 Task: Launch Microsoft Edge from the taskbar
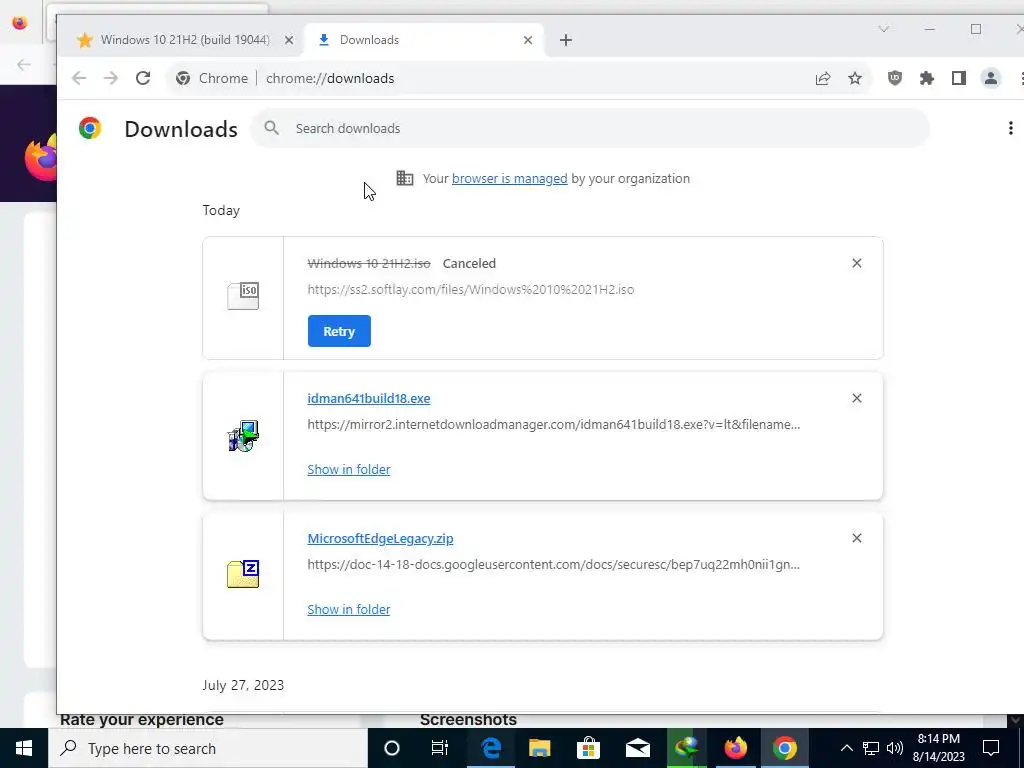click(x=490, y=748)
